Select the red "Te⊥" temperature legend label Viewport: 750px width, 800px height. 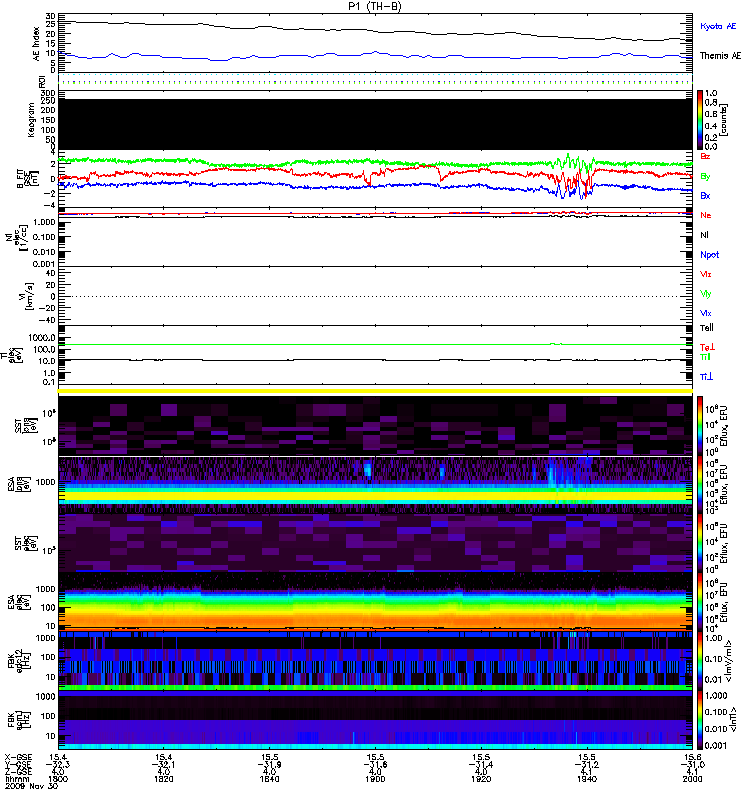pyautogui.click(x=707, y=347)
